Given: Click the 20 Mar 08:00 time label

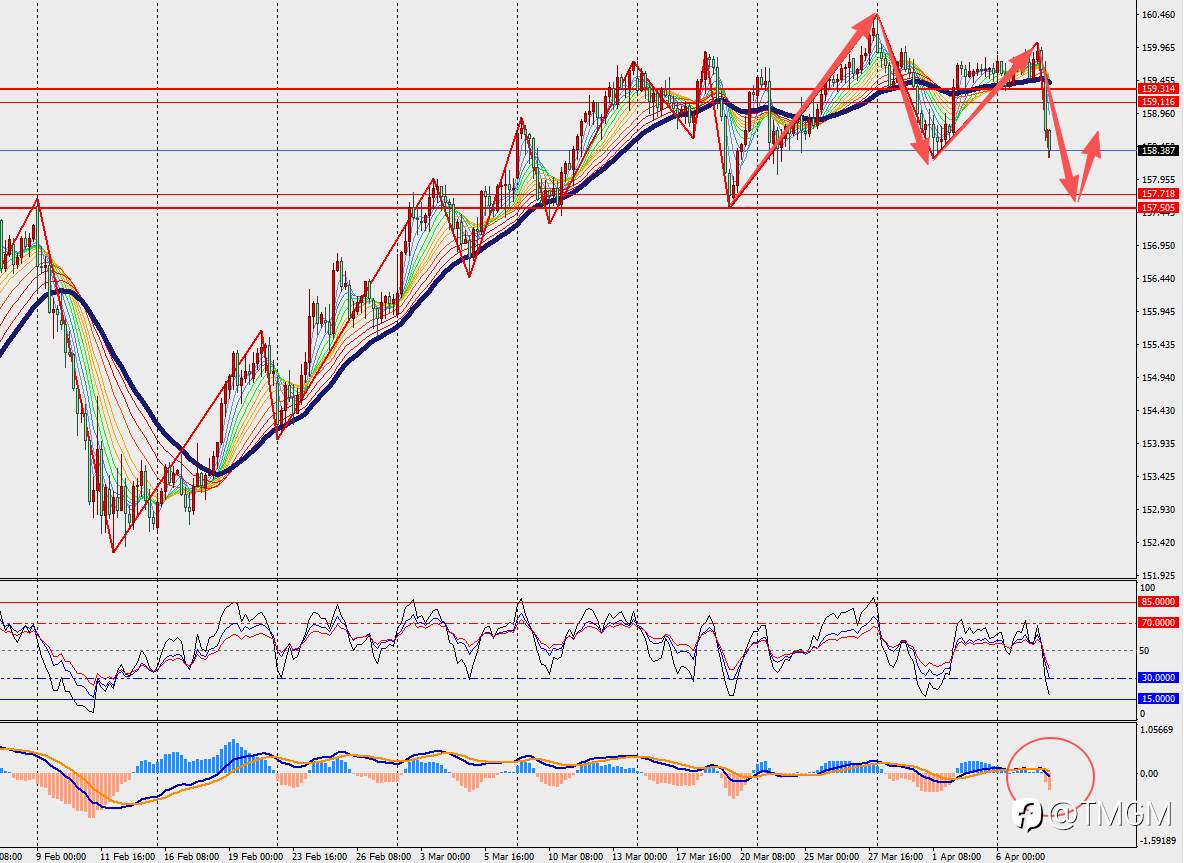Looking at the screenshot, I should [x=767, y=856].
